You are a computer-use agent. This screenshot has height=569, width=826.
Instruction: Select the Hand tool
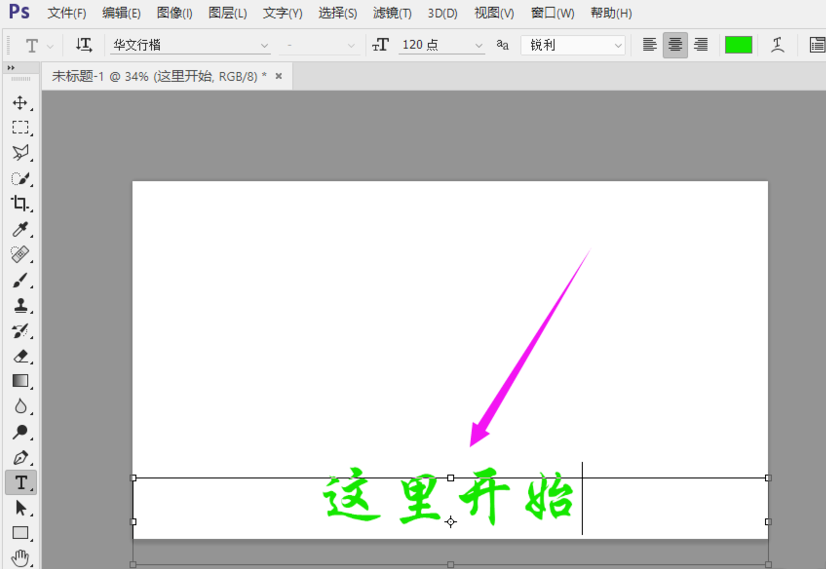click(20, 557)
